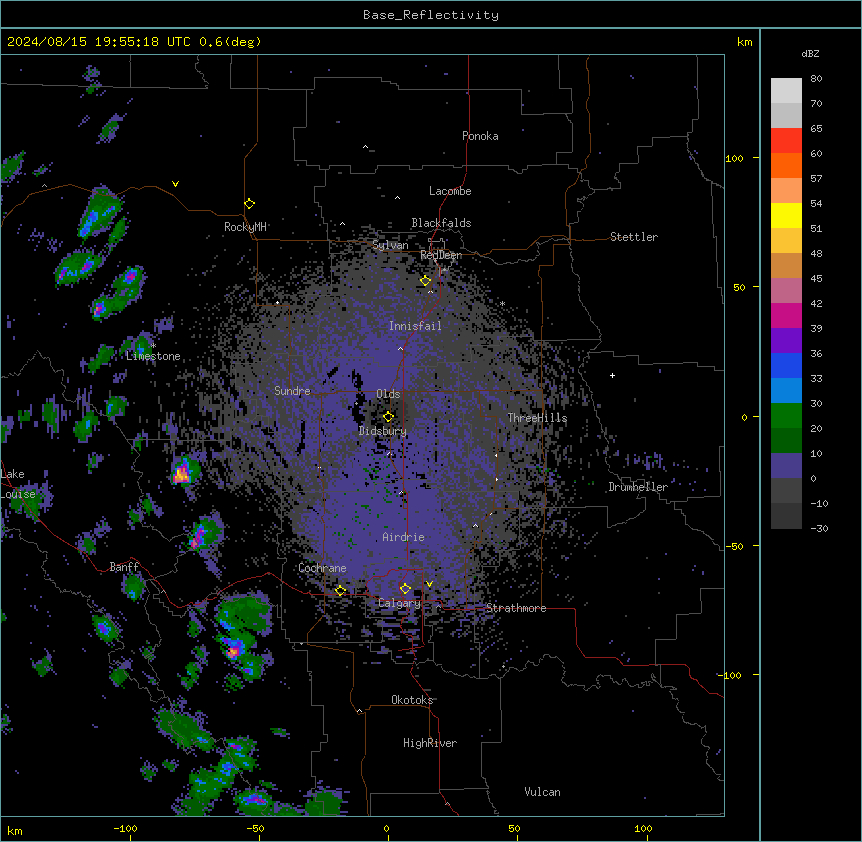Select the Stettler town label
Image resolution: width=862 pixels, height=842 pixels.
click(634, 237)
